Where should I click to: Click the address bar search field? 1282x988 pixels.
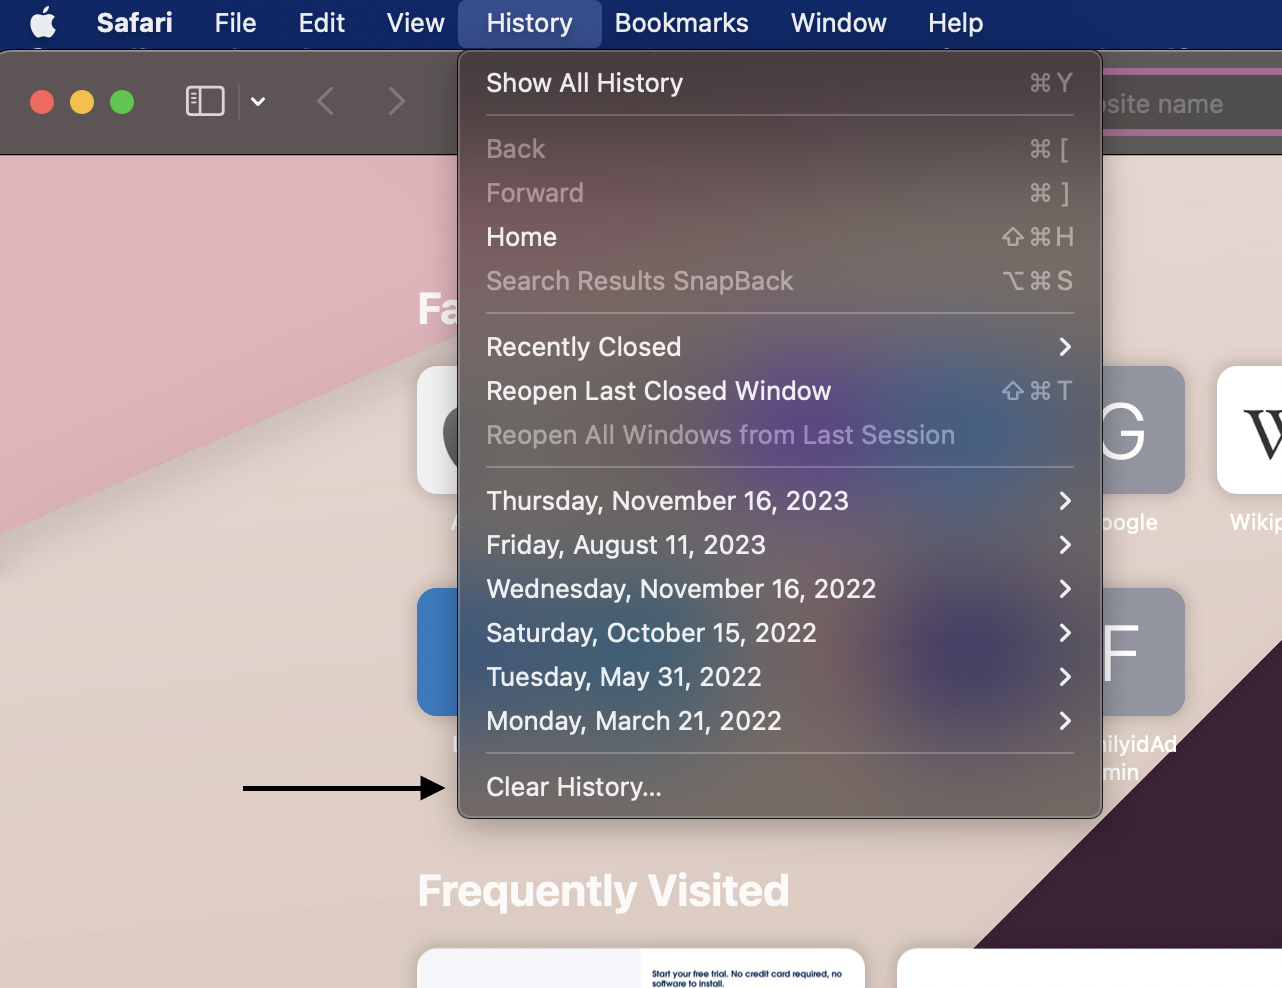click(x=1192, y=103)
